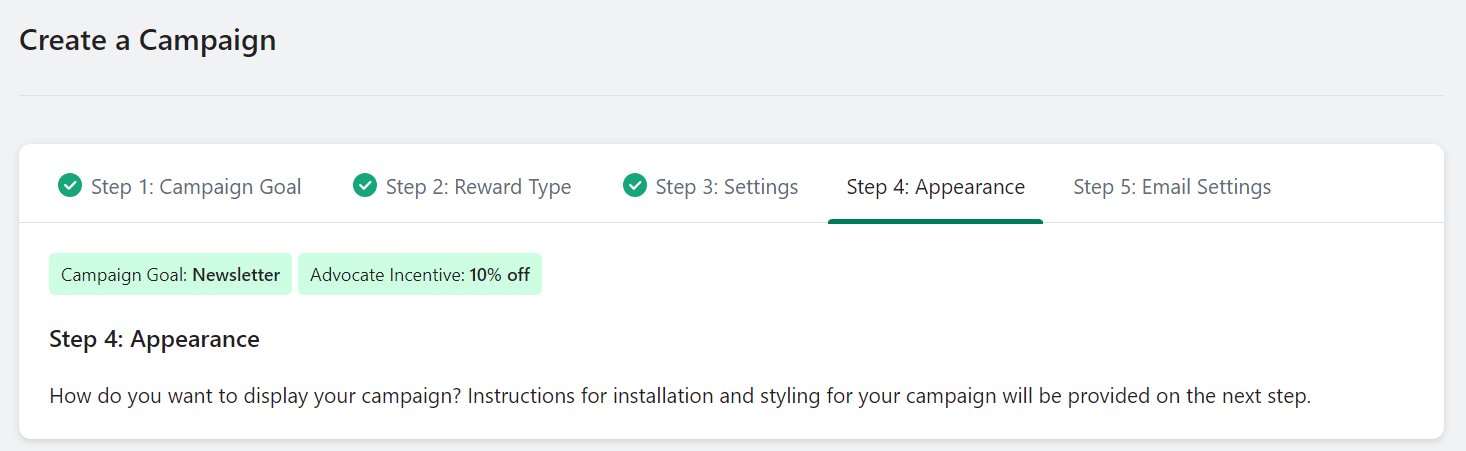Click the bold "10% off" value

(x=499, y=275)
